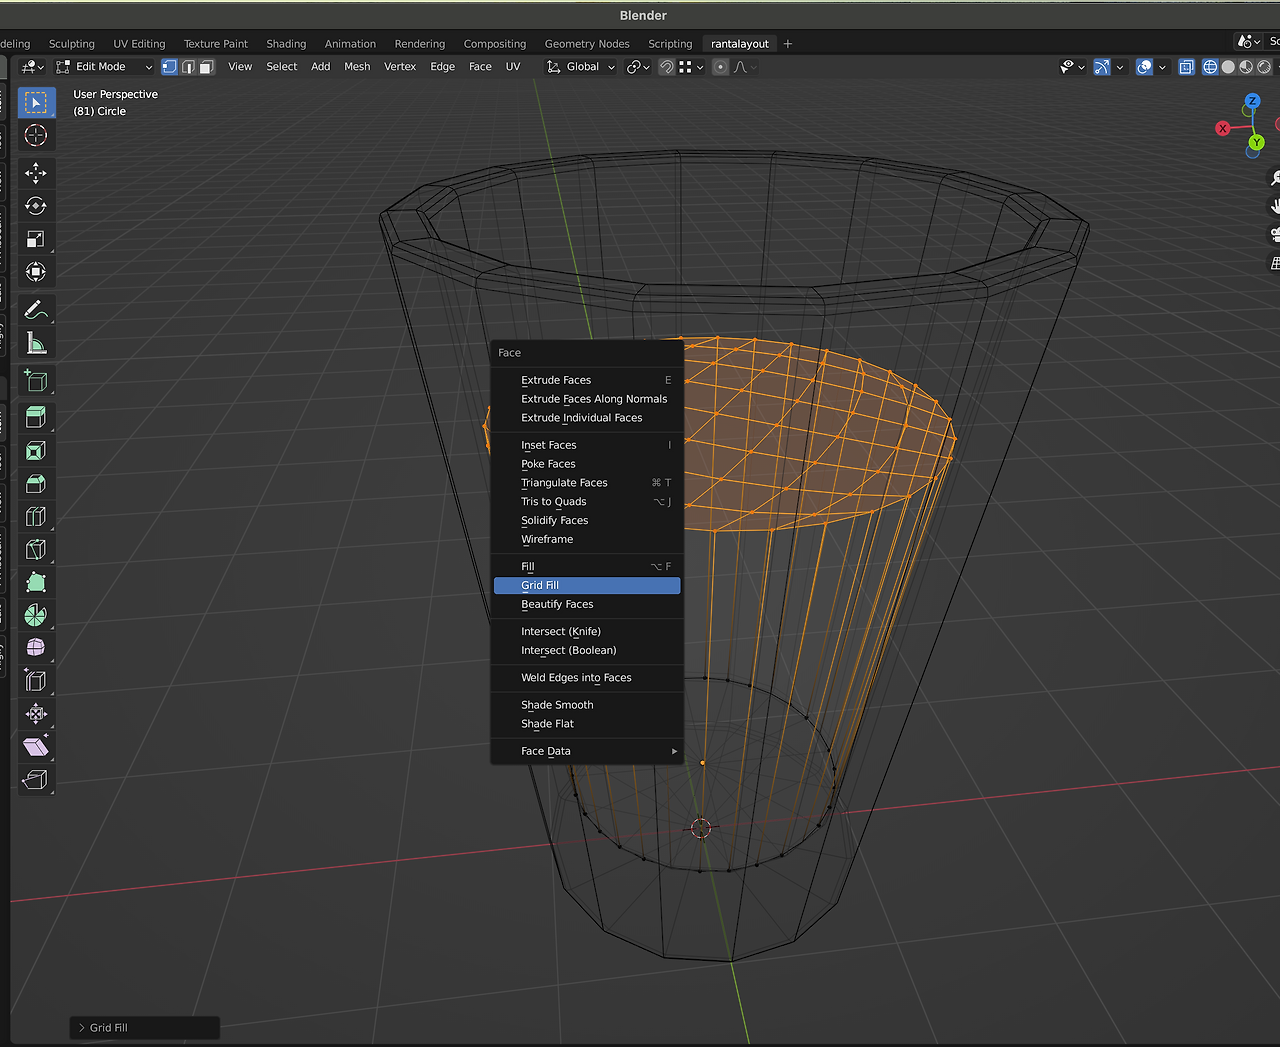The height and width of the screenshot is (1047, 1280).
Task: Select the Rotate tool
Action: point(36,206)
